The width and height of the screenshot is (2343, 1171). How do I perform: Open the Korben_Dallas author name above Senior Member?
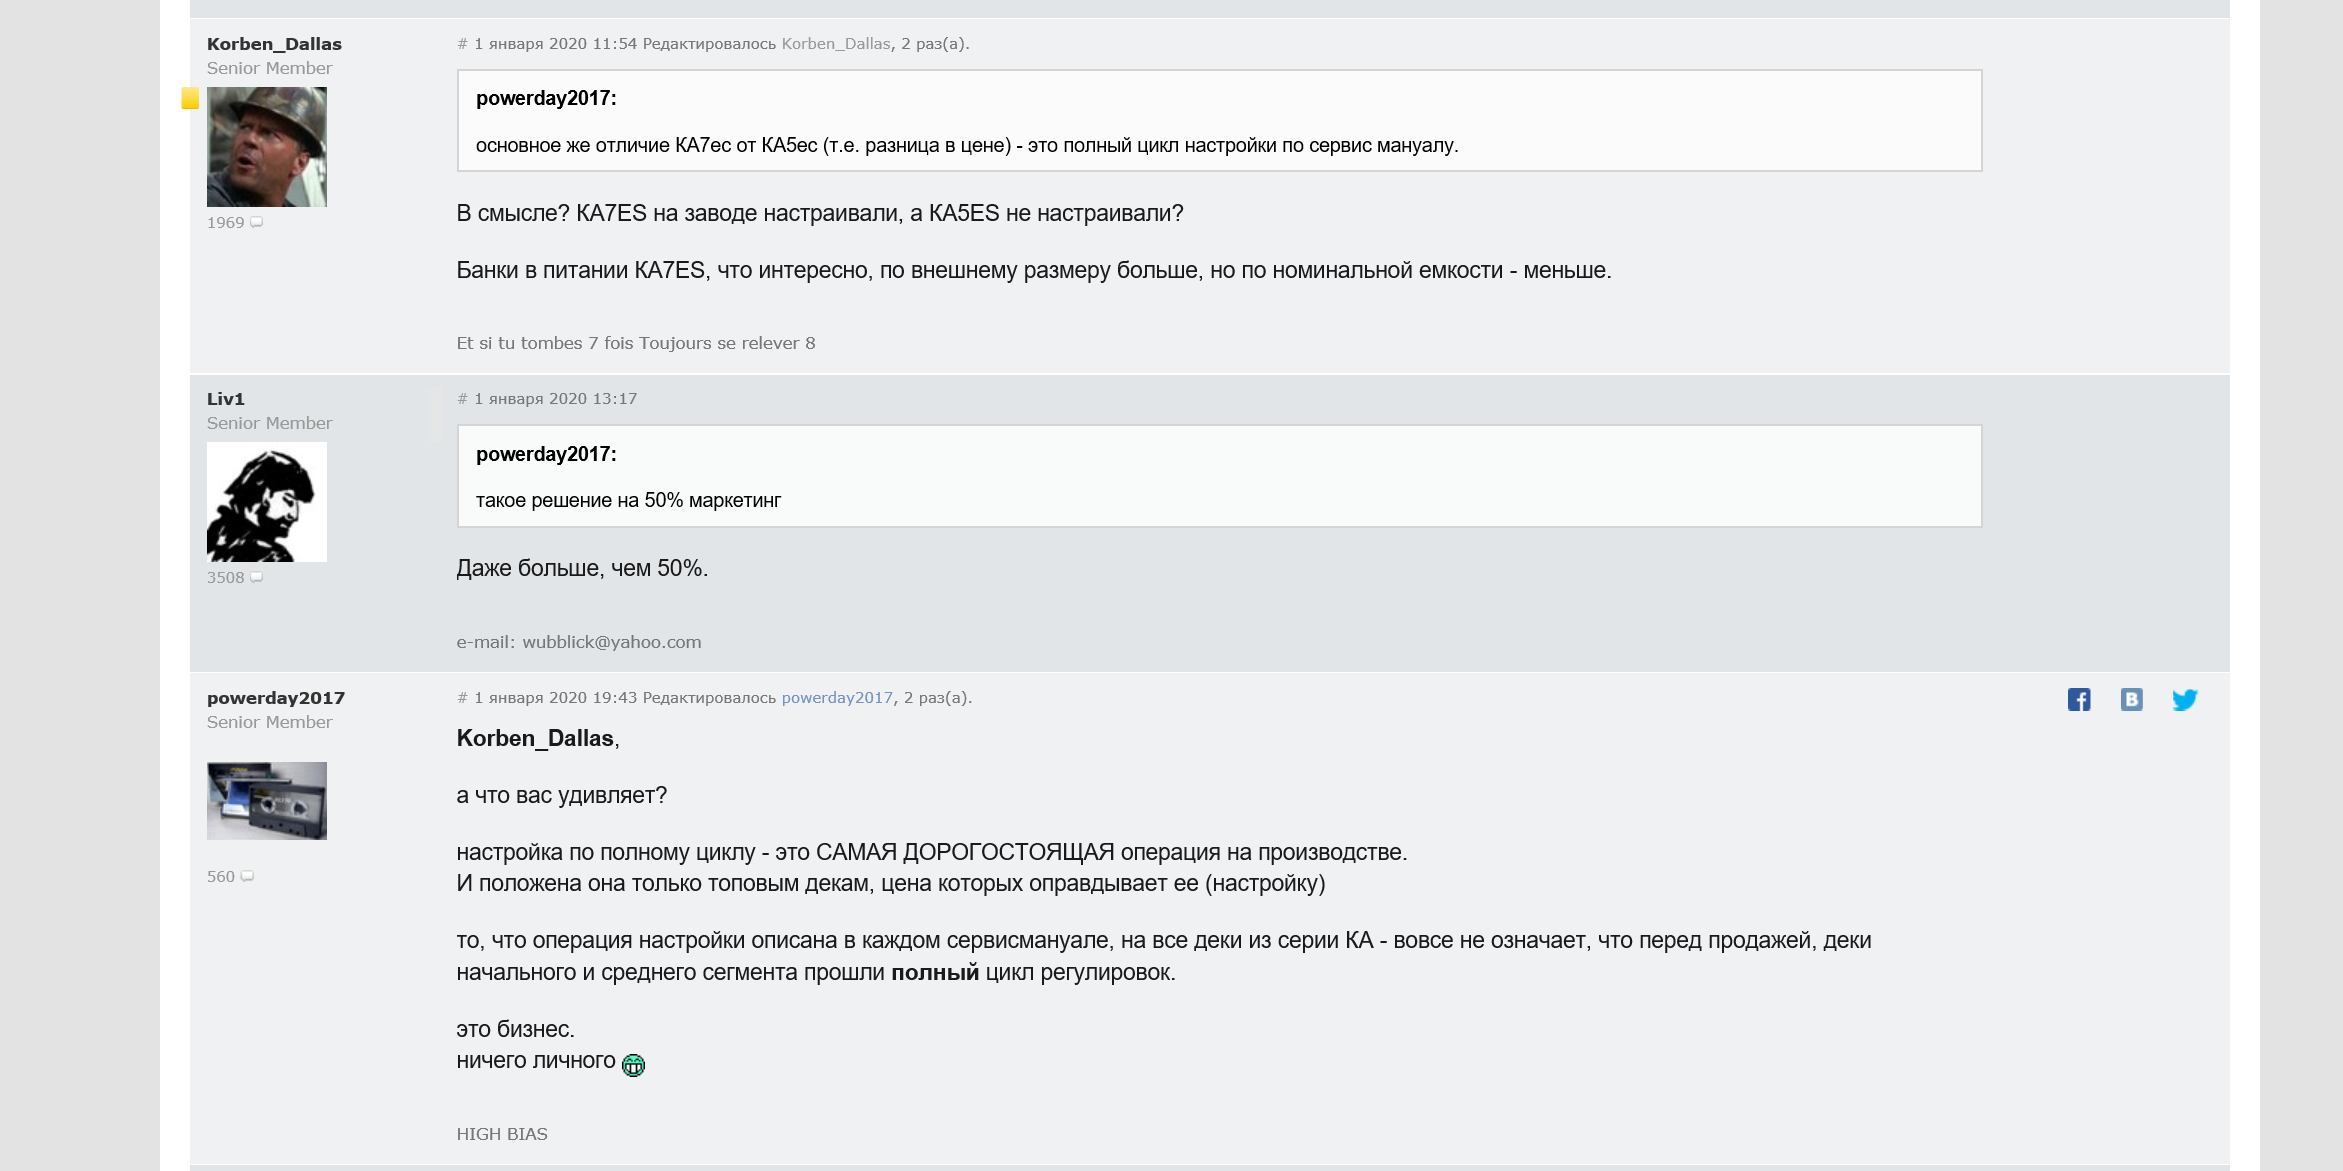274,44
